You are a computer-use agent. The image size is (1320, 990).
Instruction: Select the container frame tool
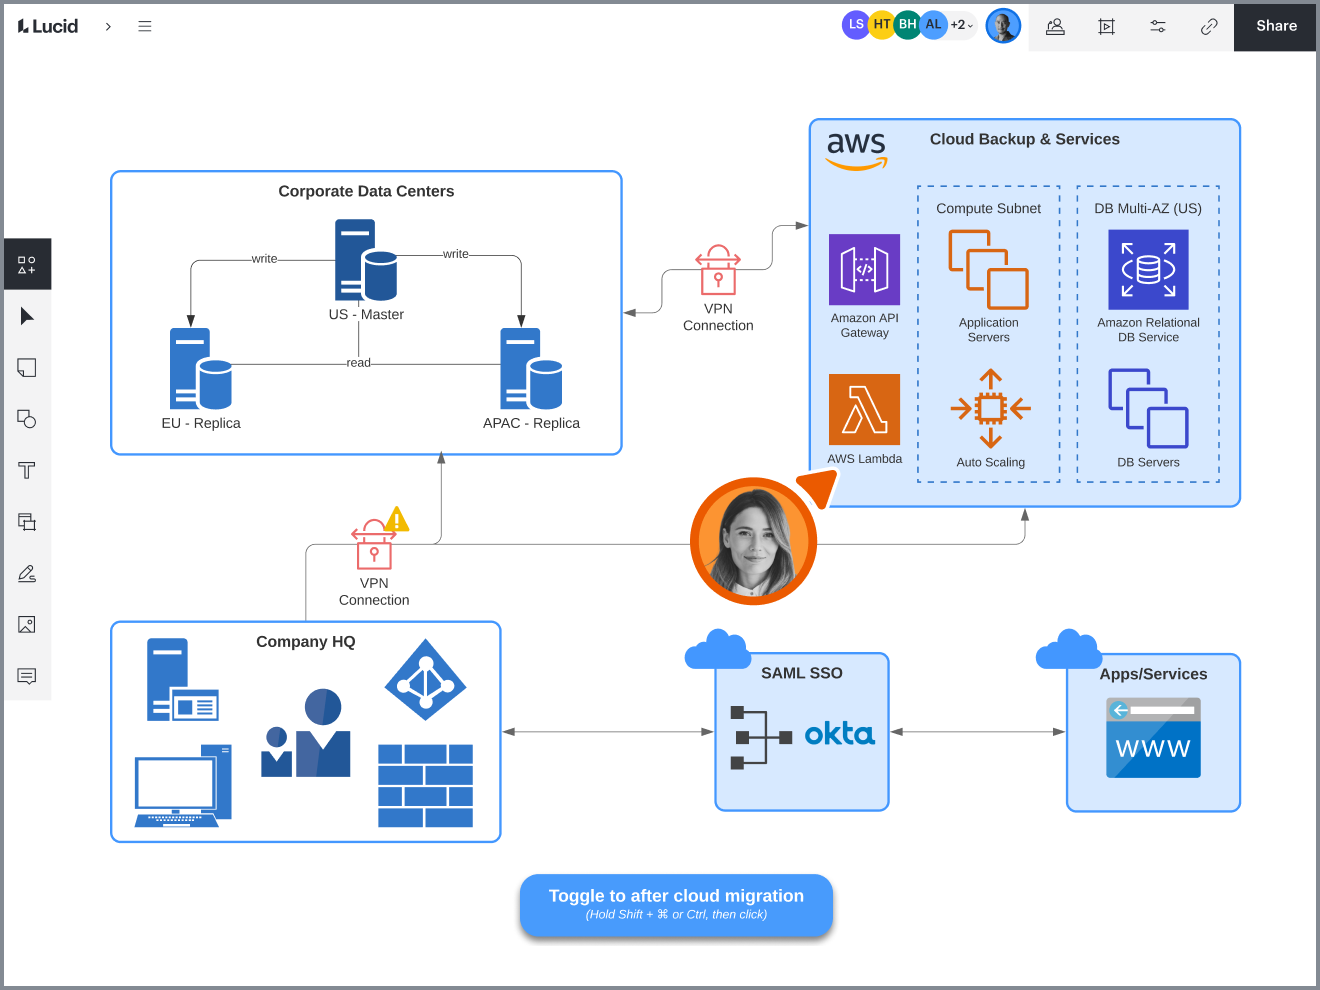(27, 522)
